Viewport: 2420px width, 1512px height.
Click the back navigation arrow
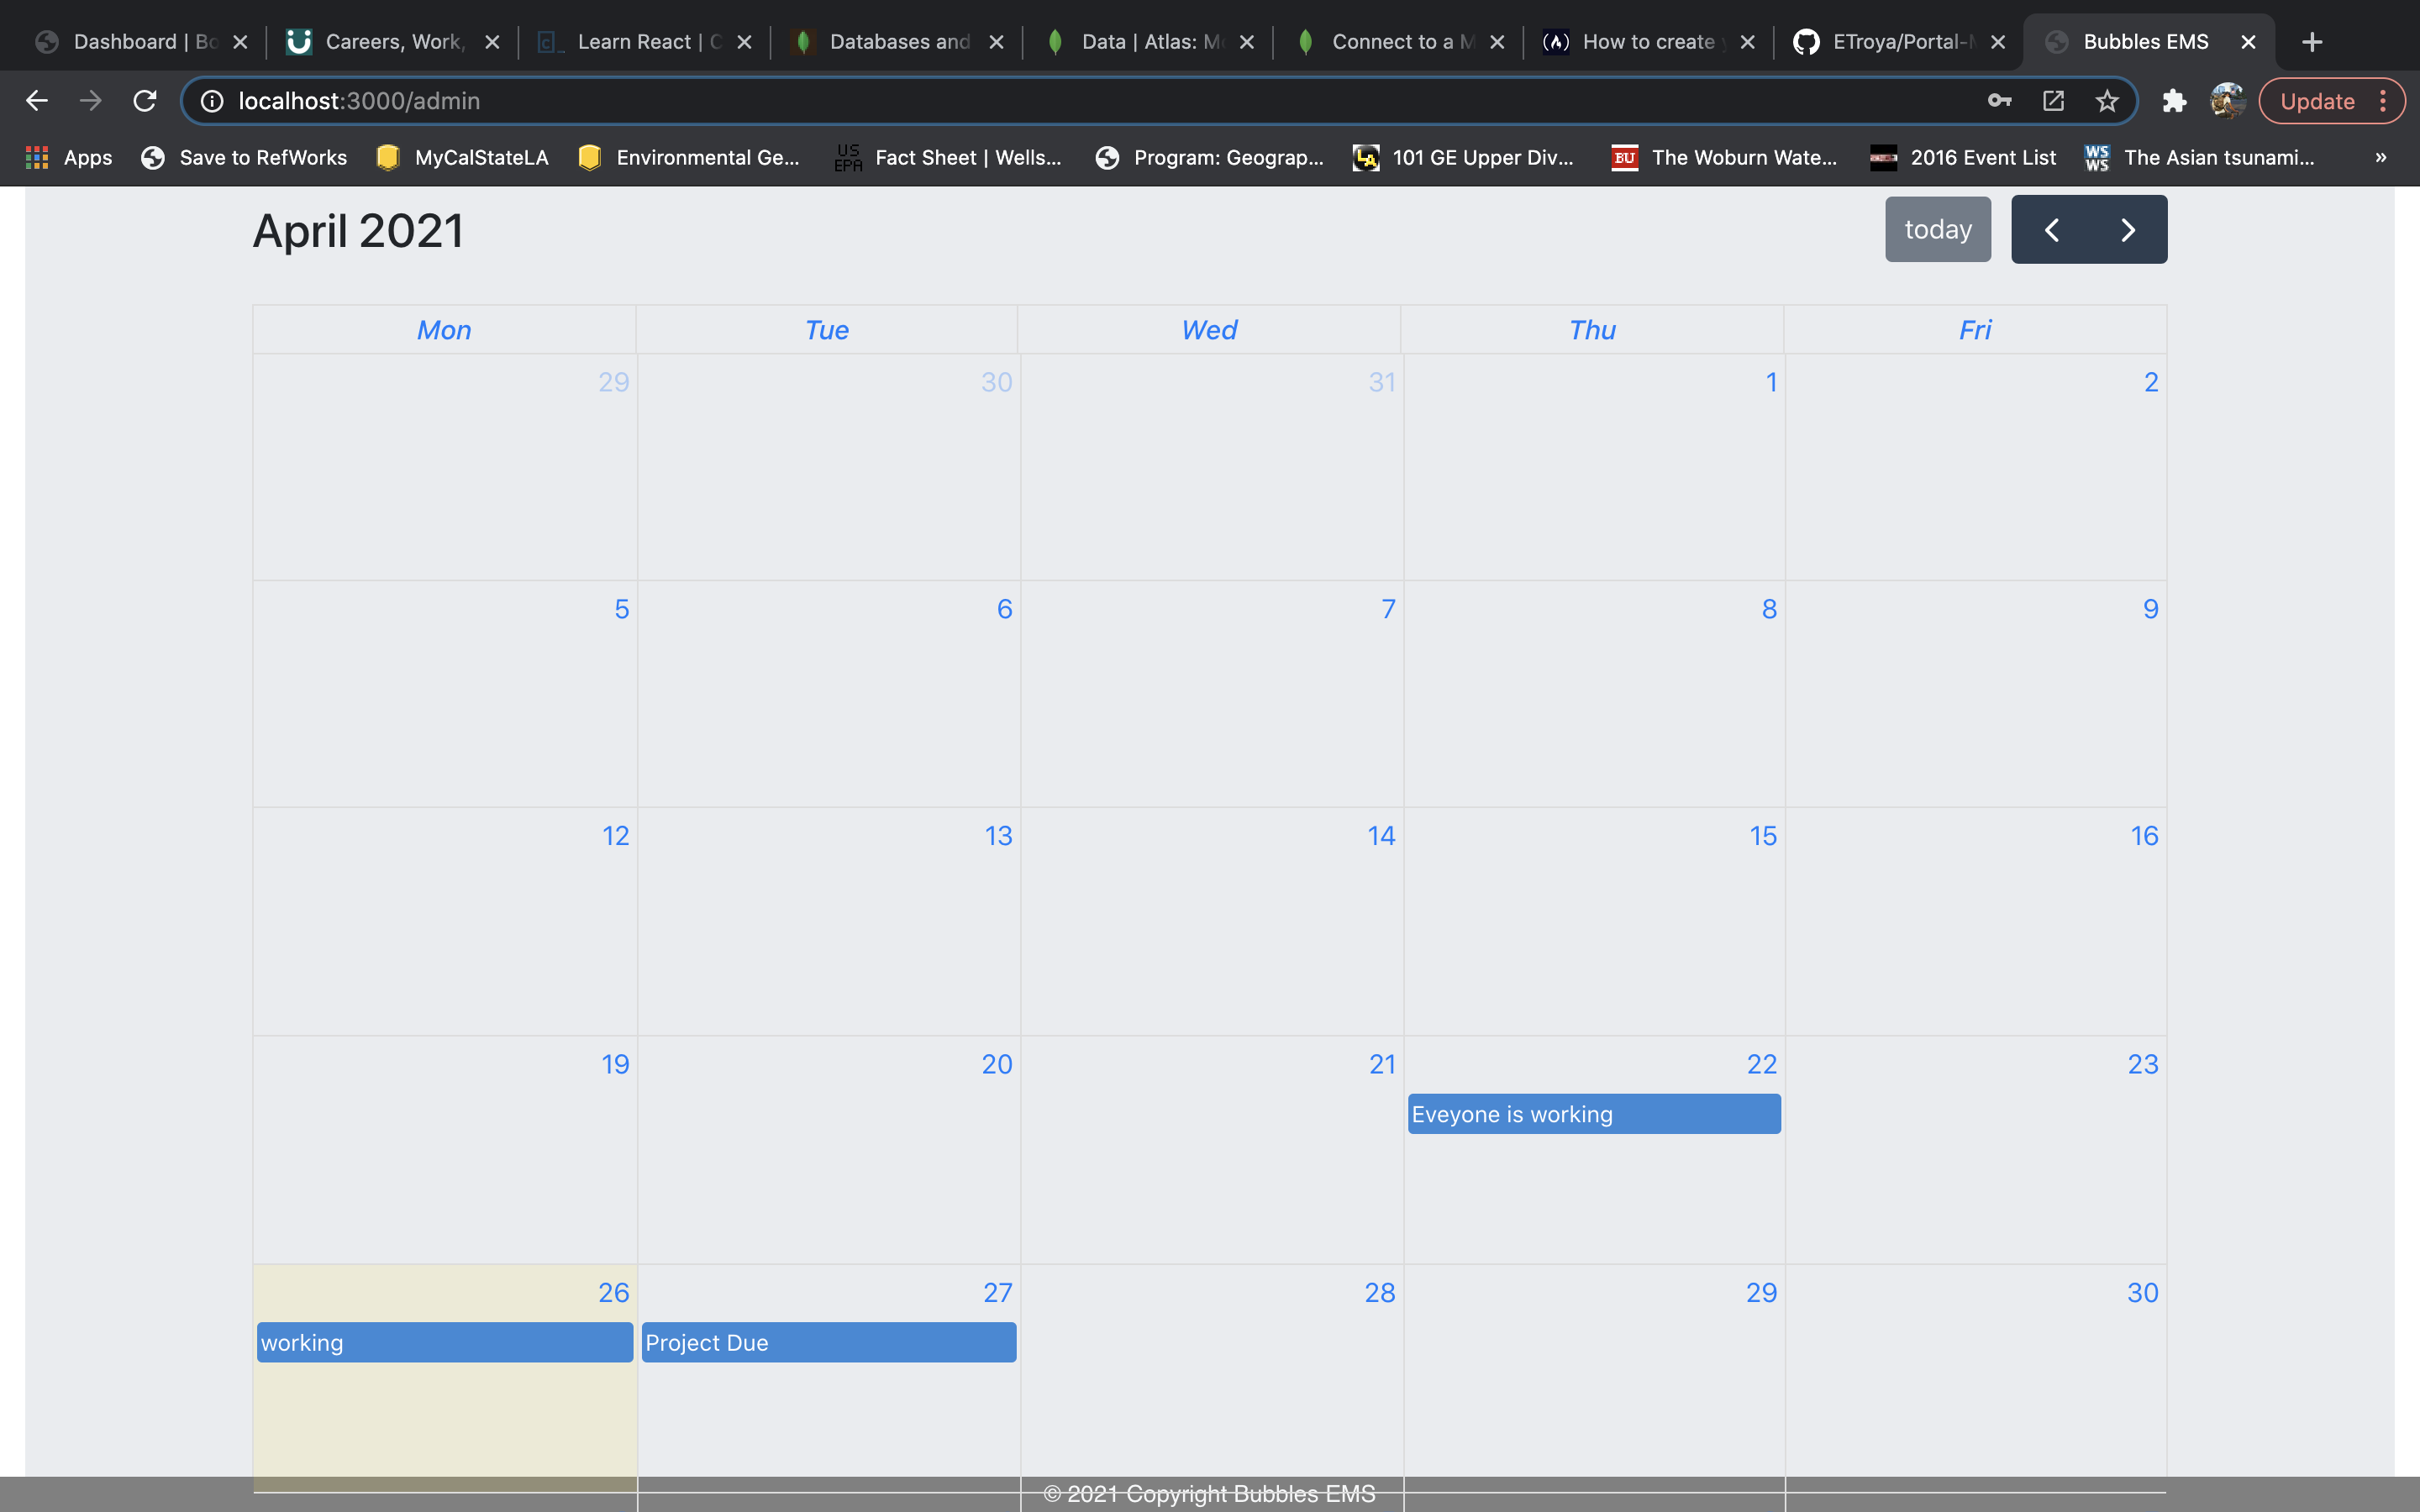(x=37, y=101)
